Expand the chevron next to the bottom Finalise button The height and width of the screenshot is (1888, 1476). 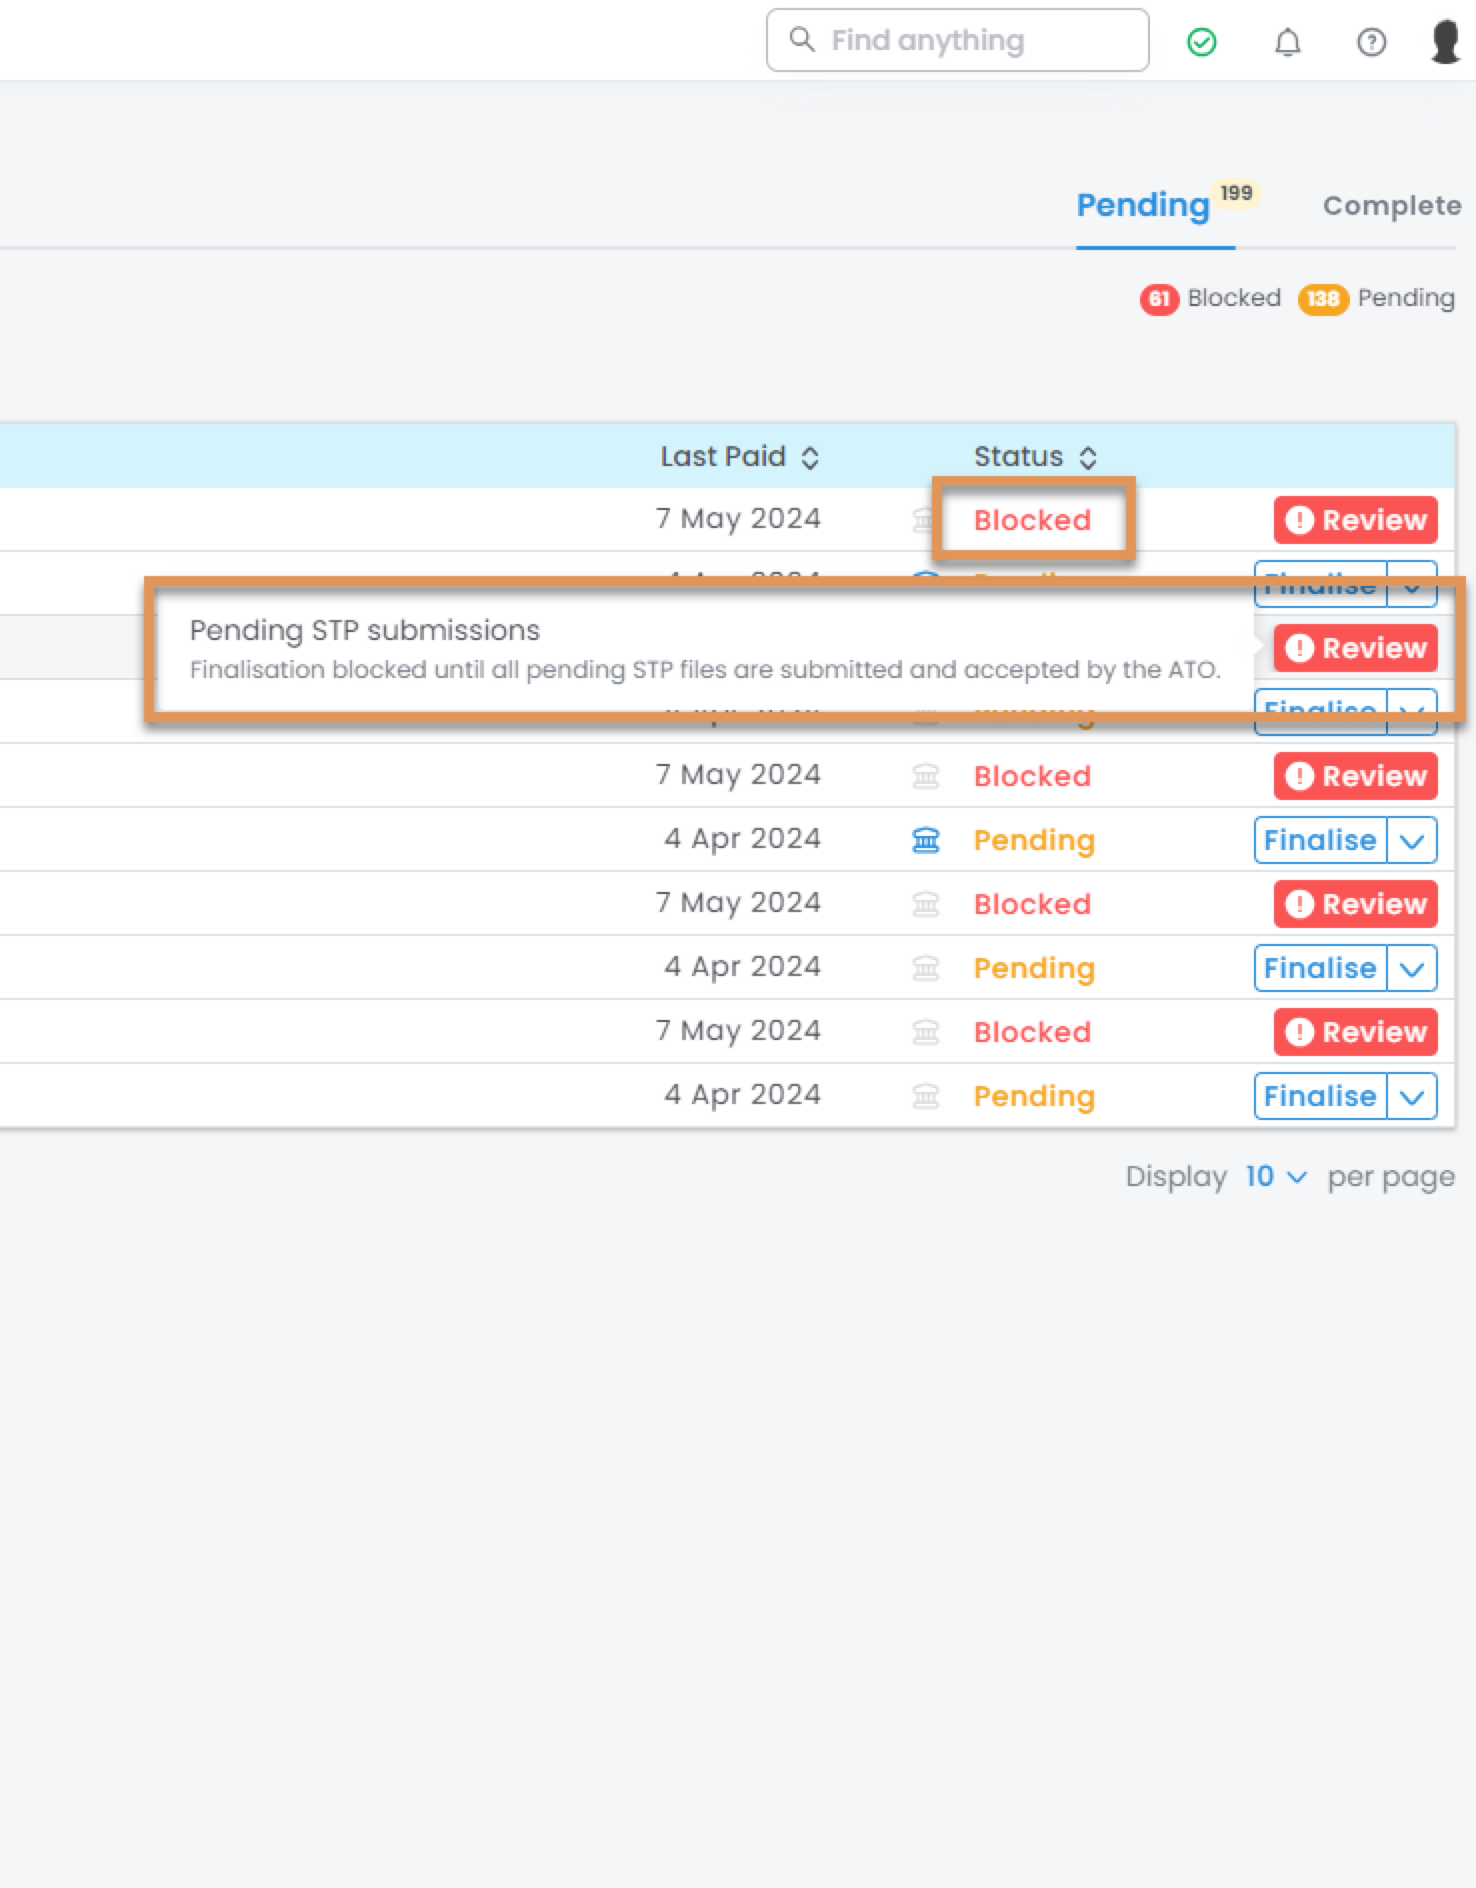[1412, 1096]
